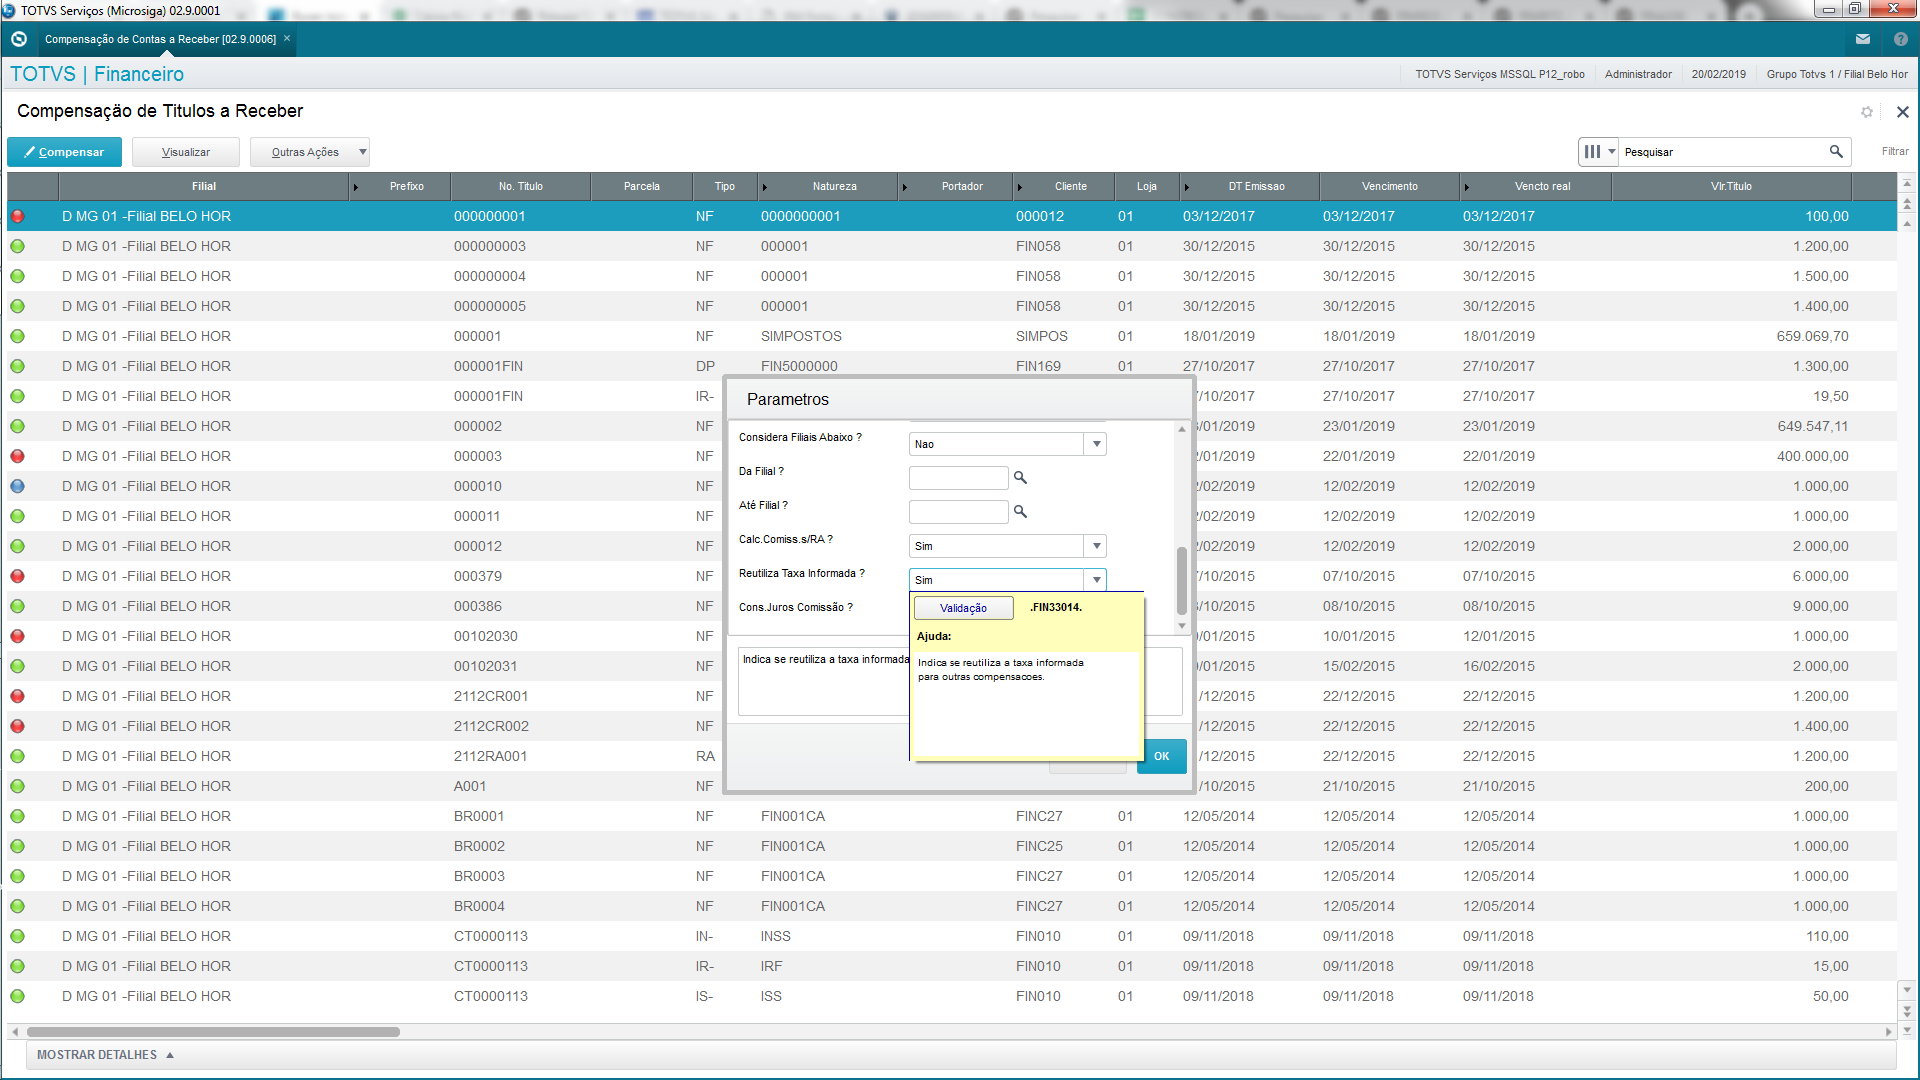Open lookup magnifier for Até Filial
The height and width of the screenshot is (1080, 1920).
(x=1020, y=512)
